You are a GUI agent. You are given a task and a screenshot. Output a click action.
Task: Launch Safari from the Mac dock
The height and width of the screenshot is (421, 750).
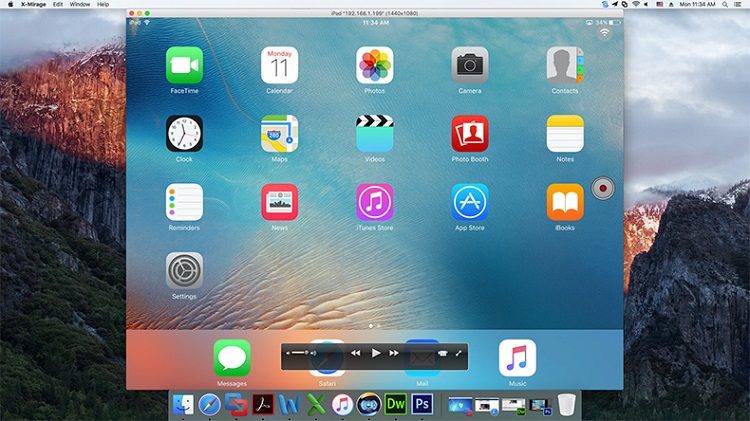point(210,405)
